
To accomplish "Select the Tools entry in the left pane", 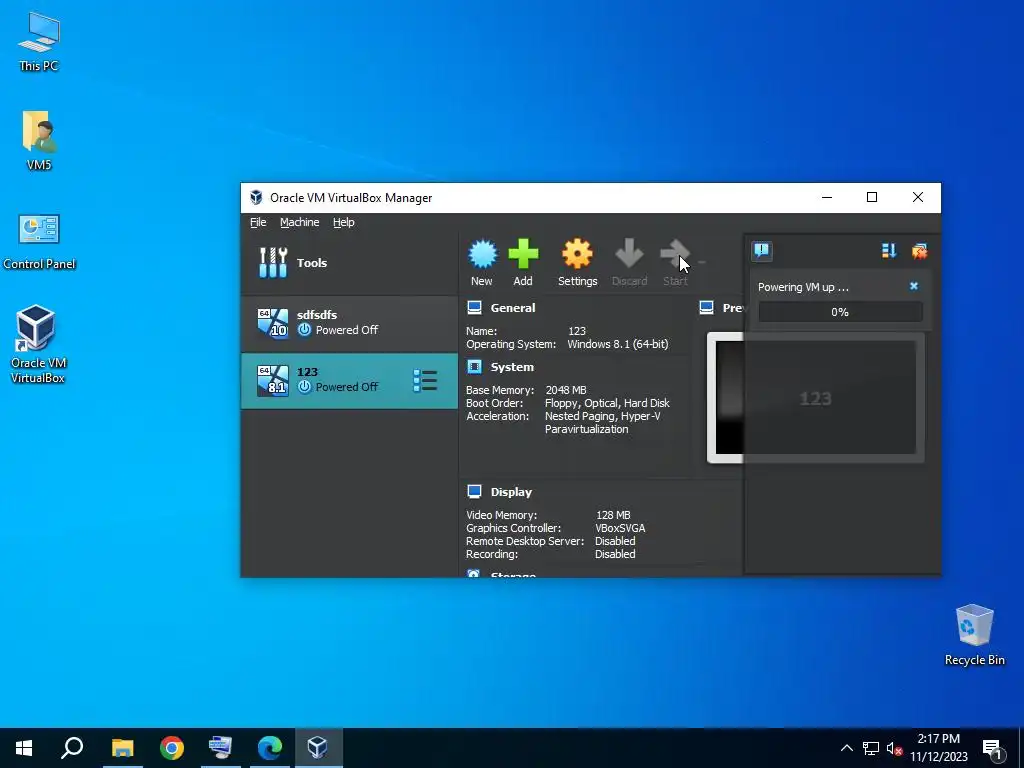I will 349,263.
